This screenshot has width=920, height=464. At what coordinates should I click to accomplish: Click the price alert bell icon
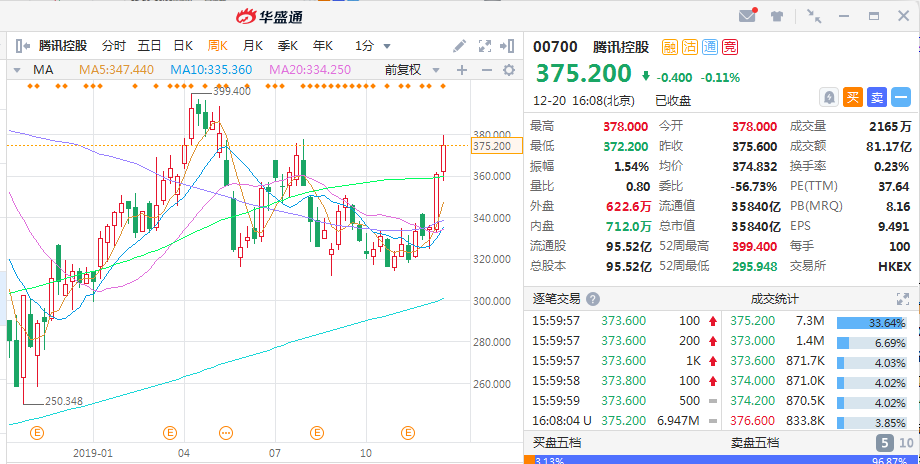coord(829,97)
